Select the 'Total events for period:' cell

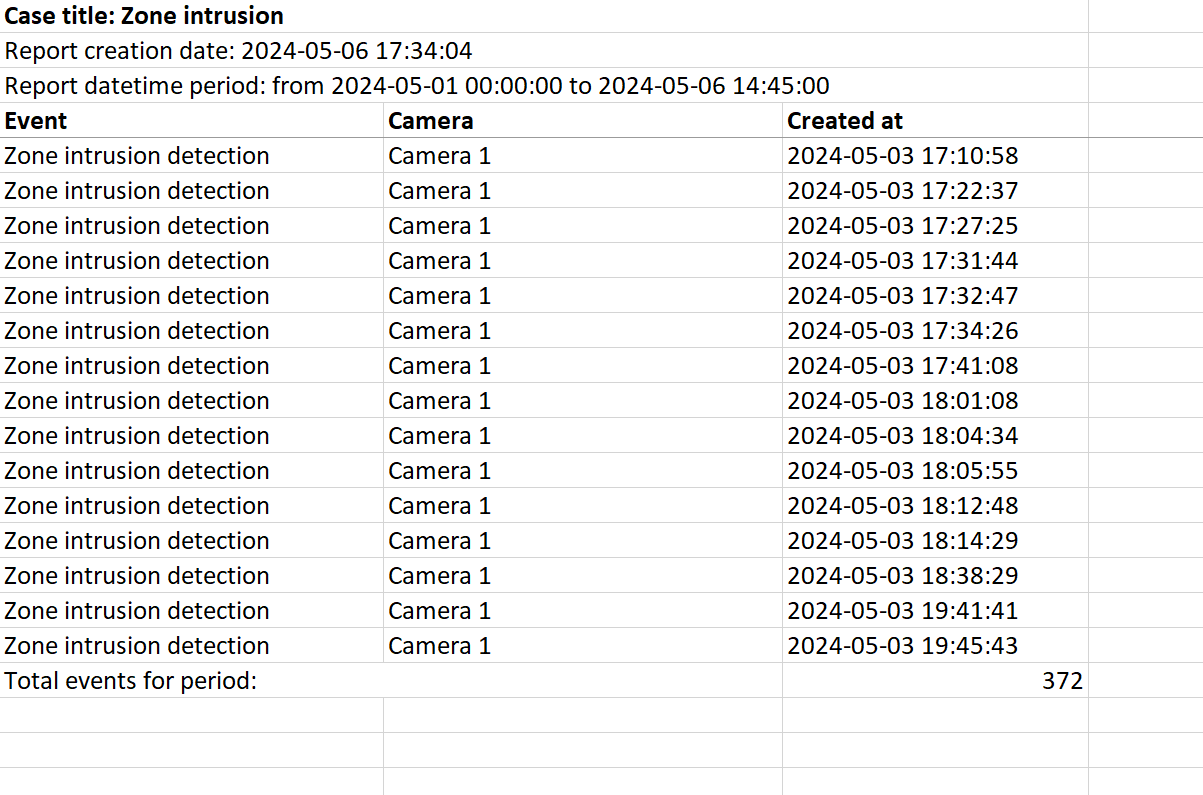coord(131,681)
